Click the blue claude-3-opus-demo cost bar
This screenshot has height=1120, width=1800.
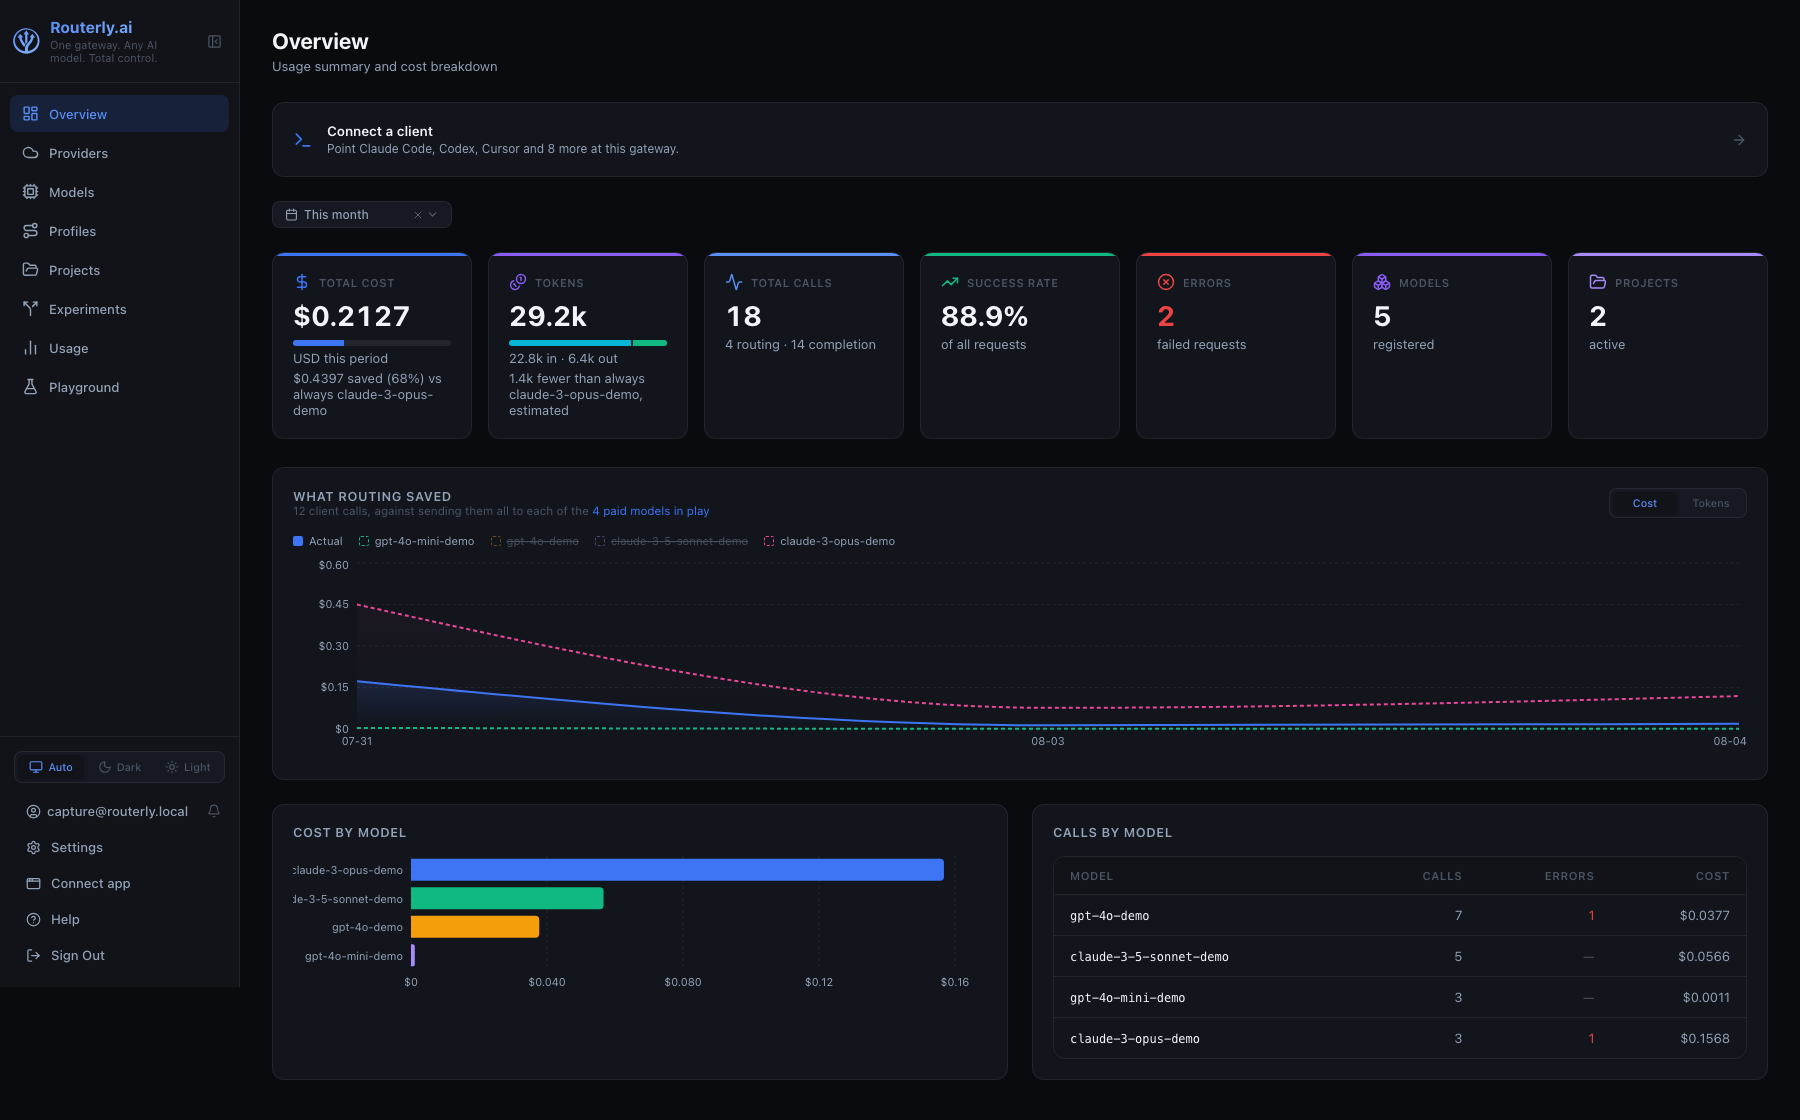pos(677,870)
